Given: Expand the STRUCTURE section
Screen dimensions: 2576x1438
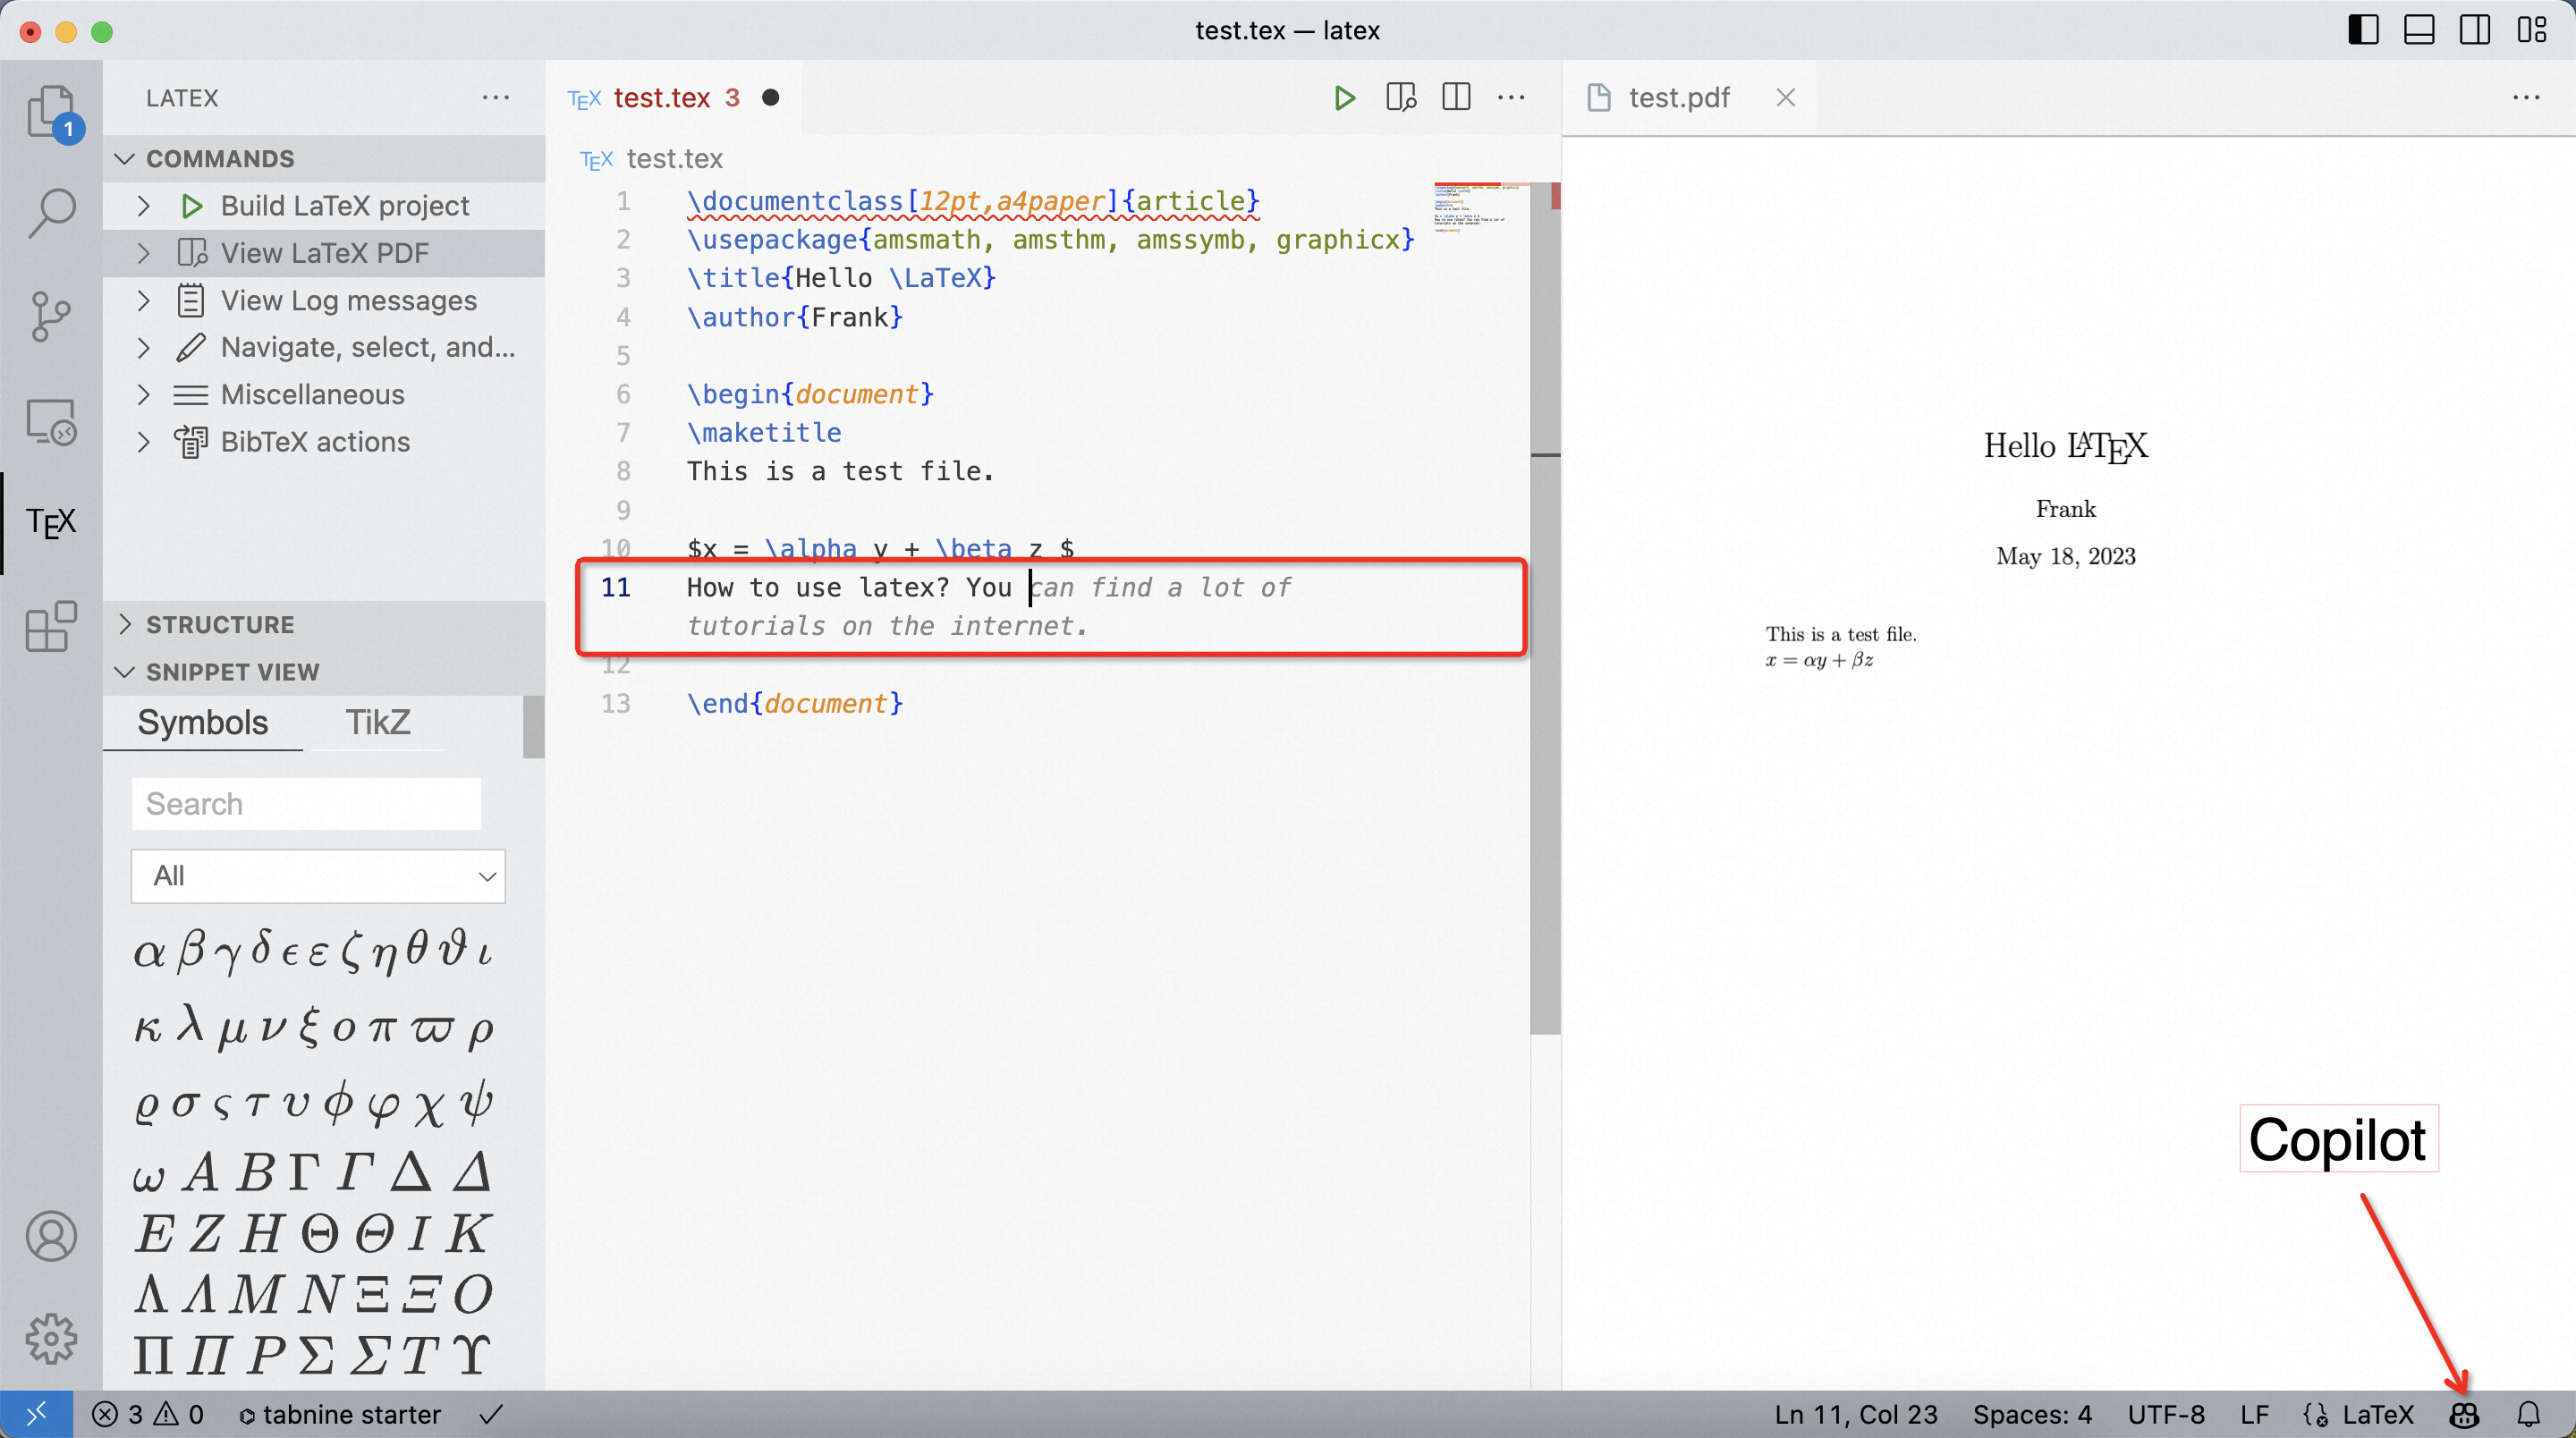Looking at the screenshot, I should tap(324, 625).
